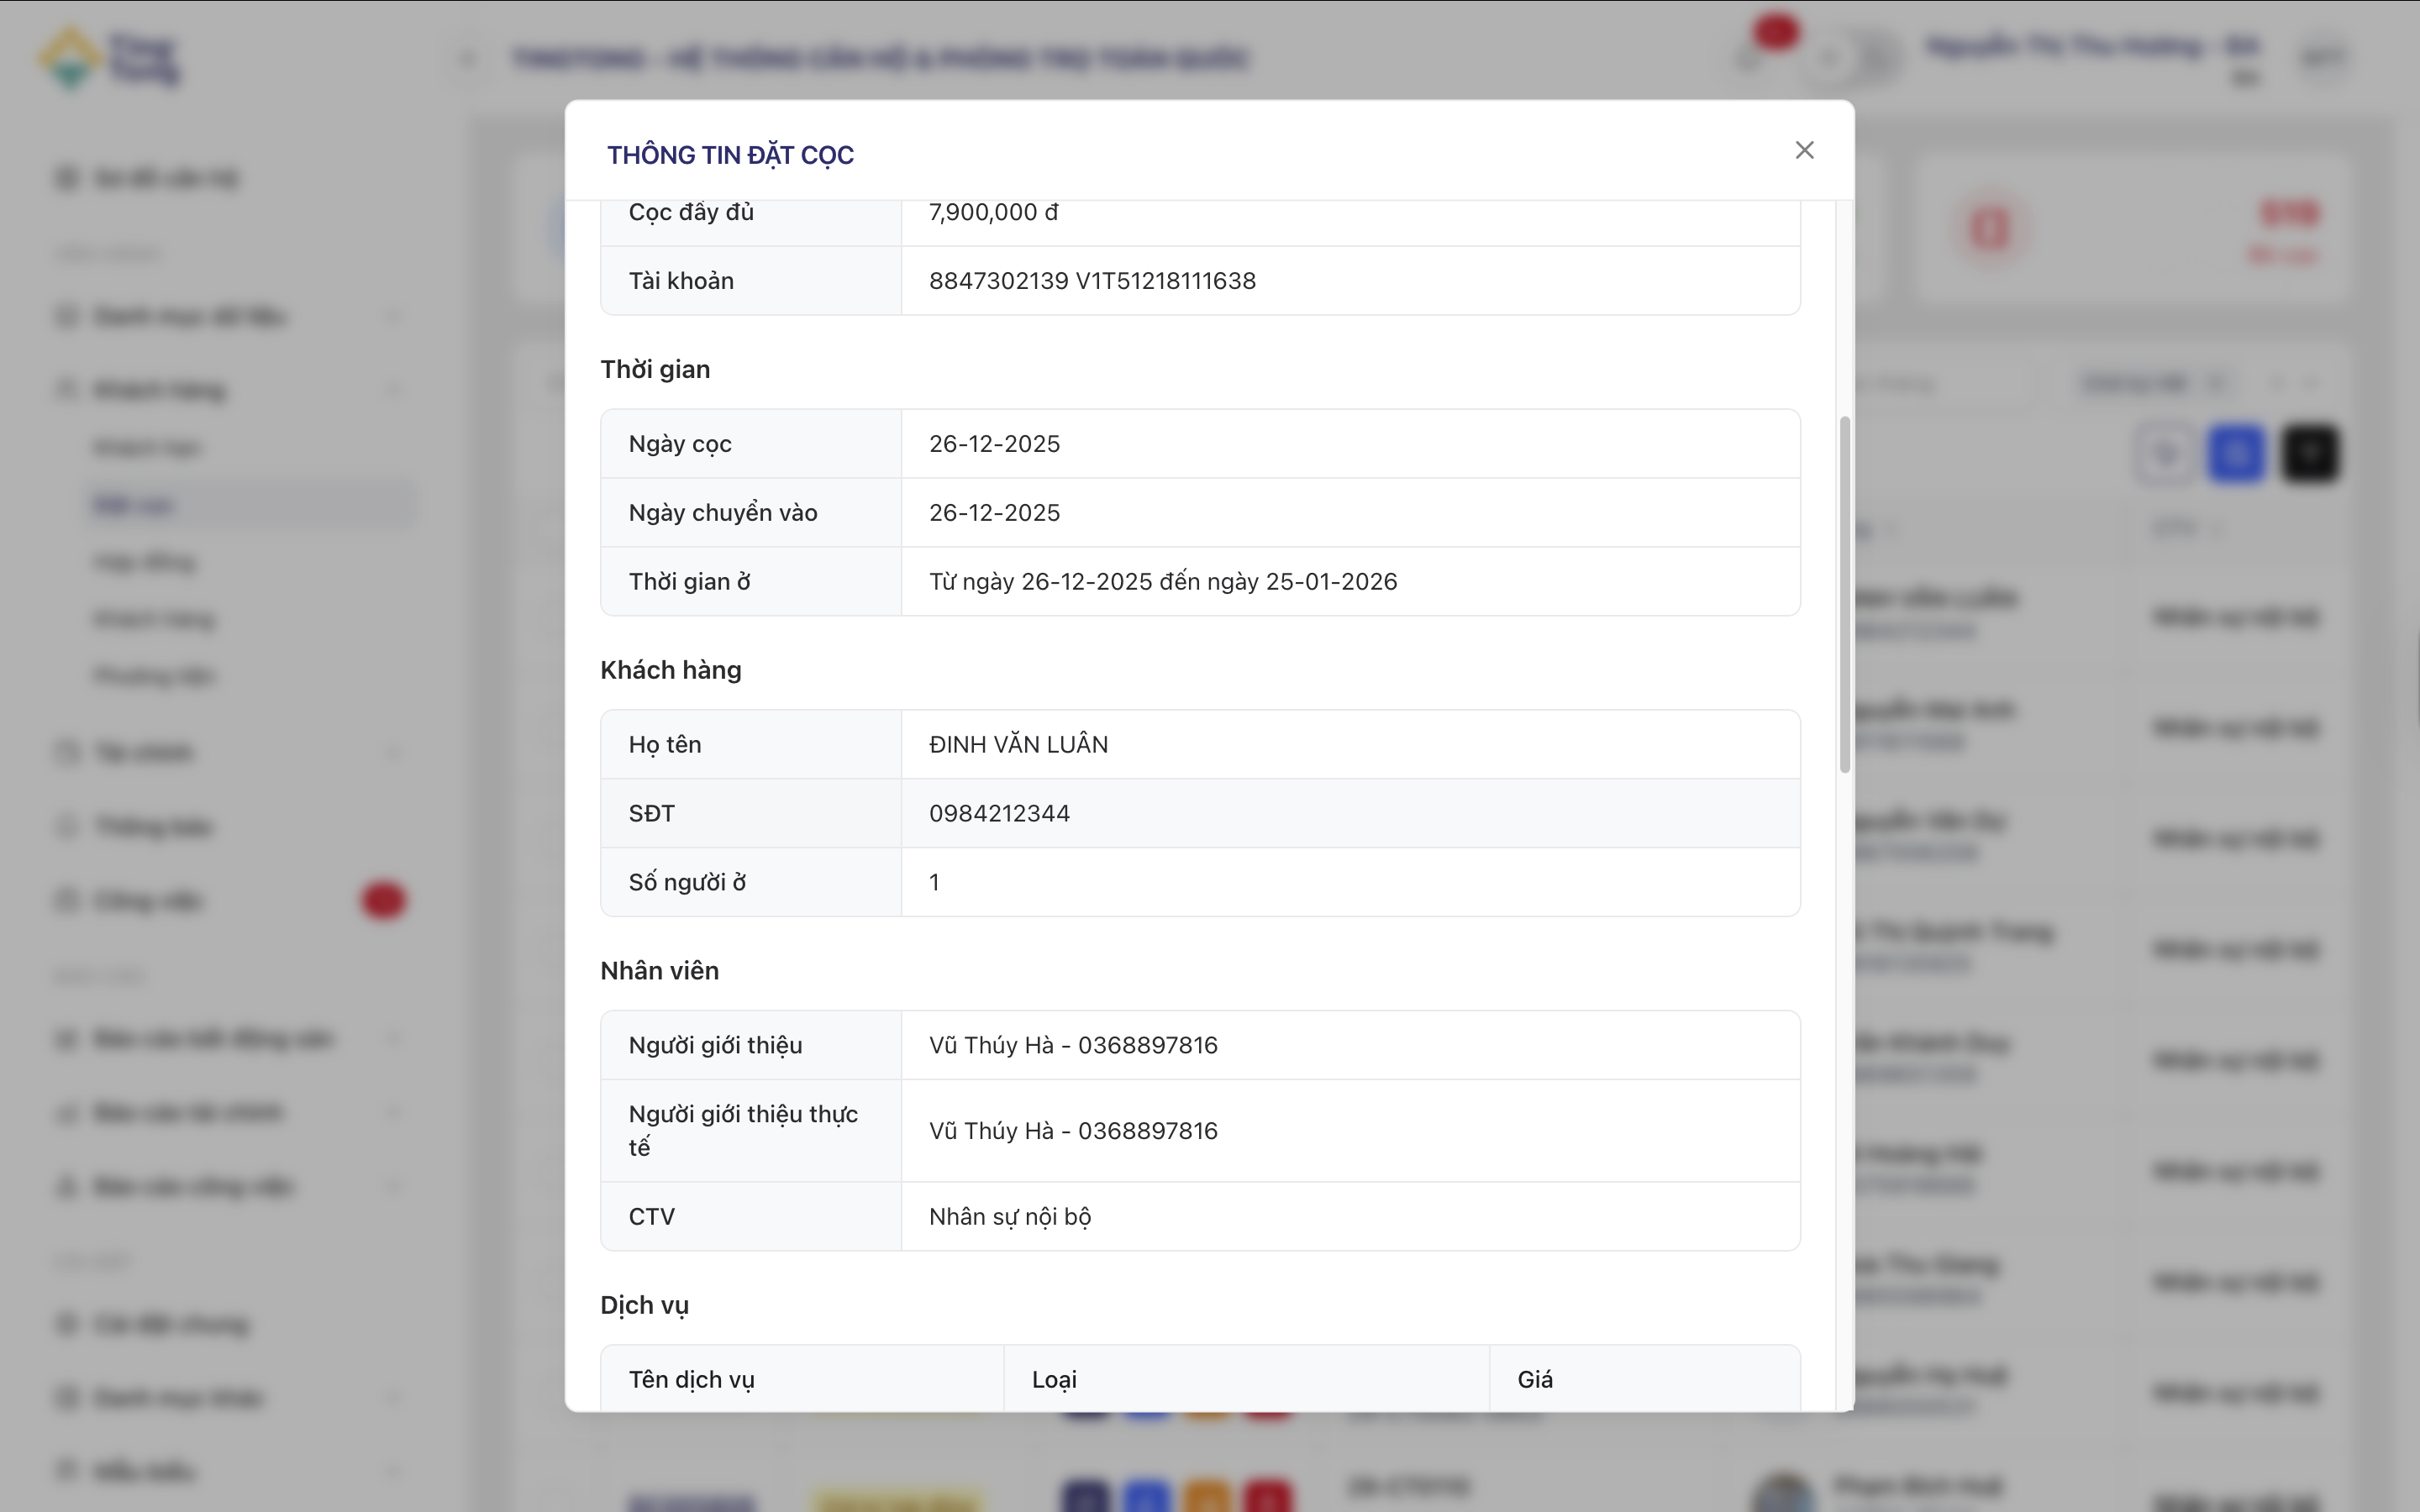This screenshot has height=1512, width=2420.
Task: Click the red badge beside Công việc
Action: 383,900
